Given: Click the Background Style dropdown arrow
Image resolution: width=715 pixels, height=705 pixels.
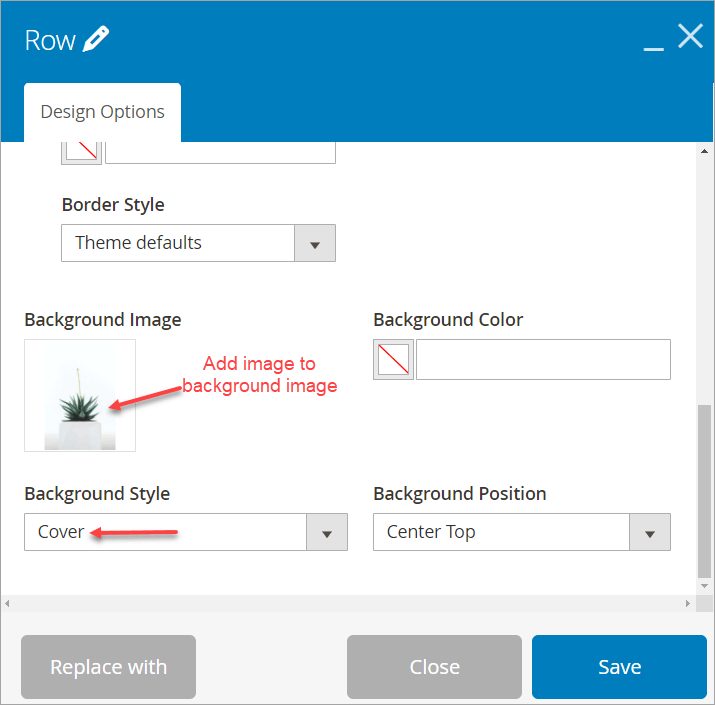Looking at the screenshot, I should [x=326, y=532].
